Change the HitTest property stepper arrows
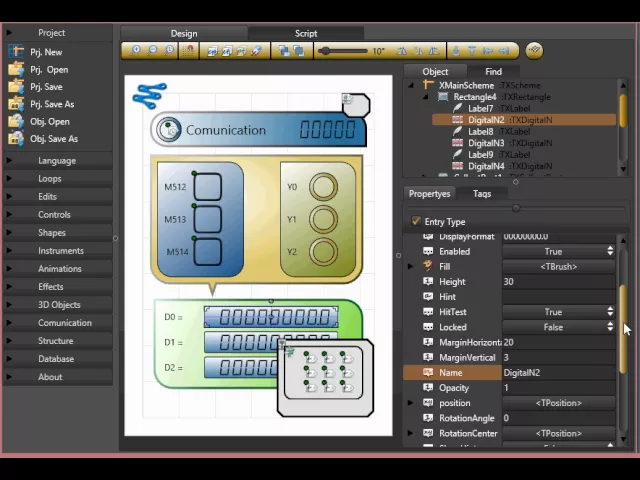The image size is (640, 480). tap(610, 311)
